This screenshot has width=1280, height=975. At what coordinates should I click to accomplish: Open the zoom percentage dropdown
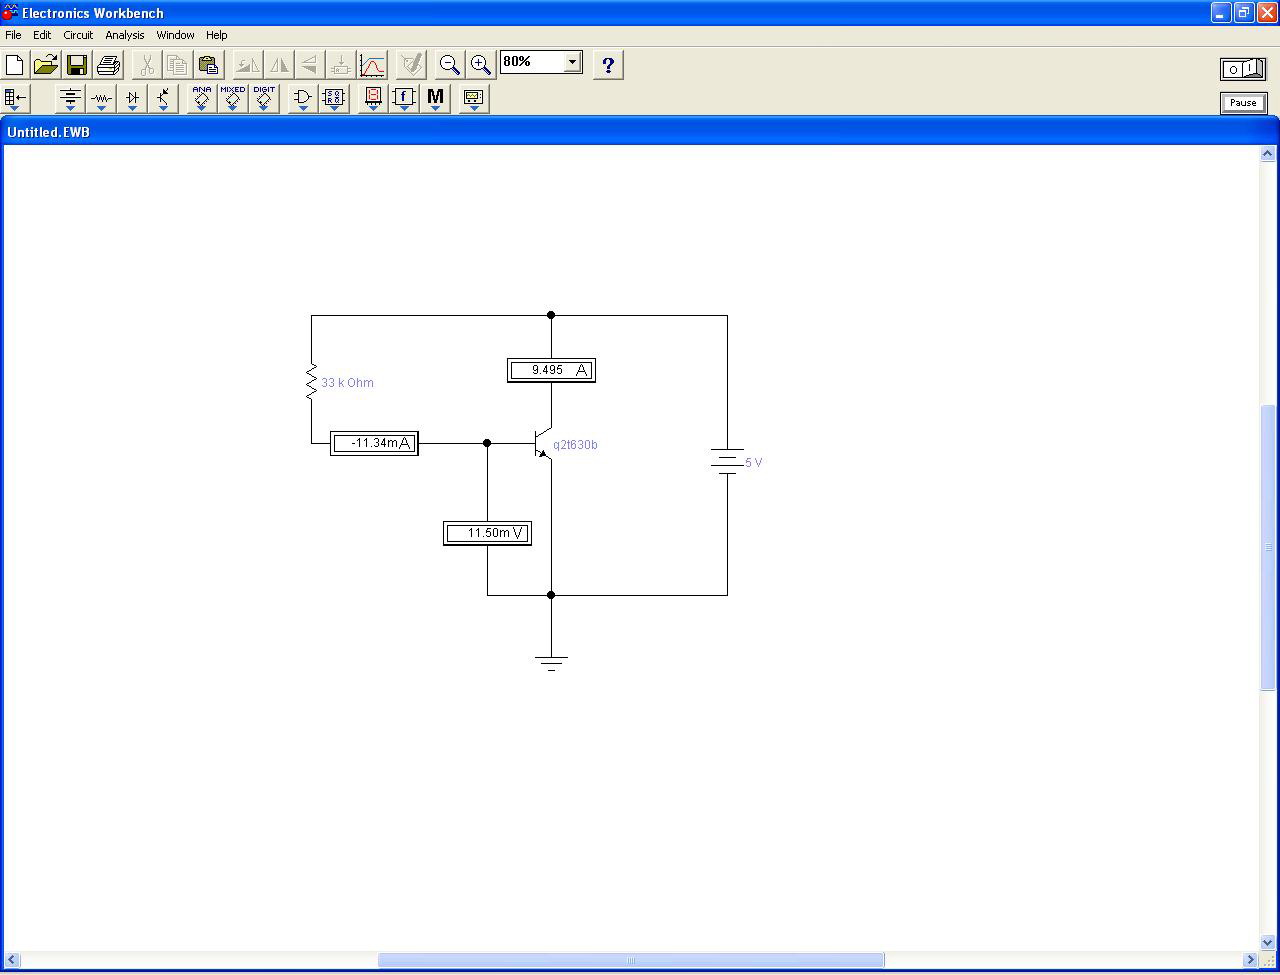pos(572,62)
